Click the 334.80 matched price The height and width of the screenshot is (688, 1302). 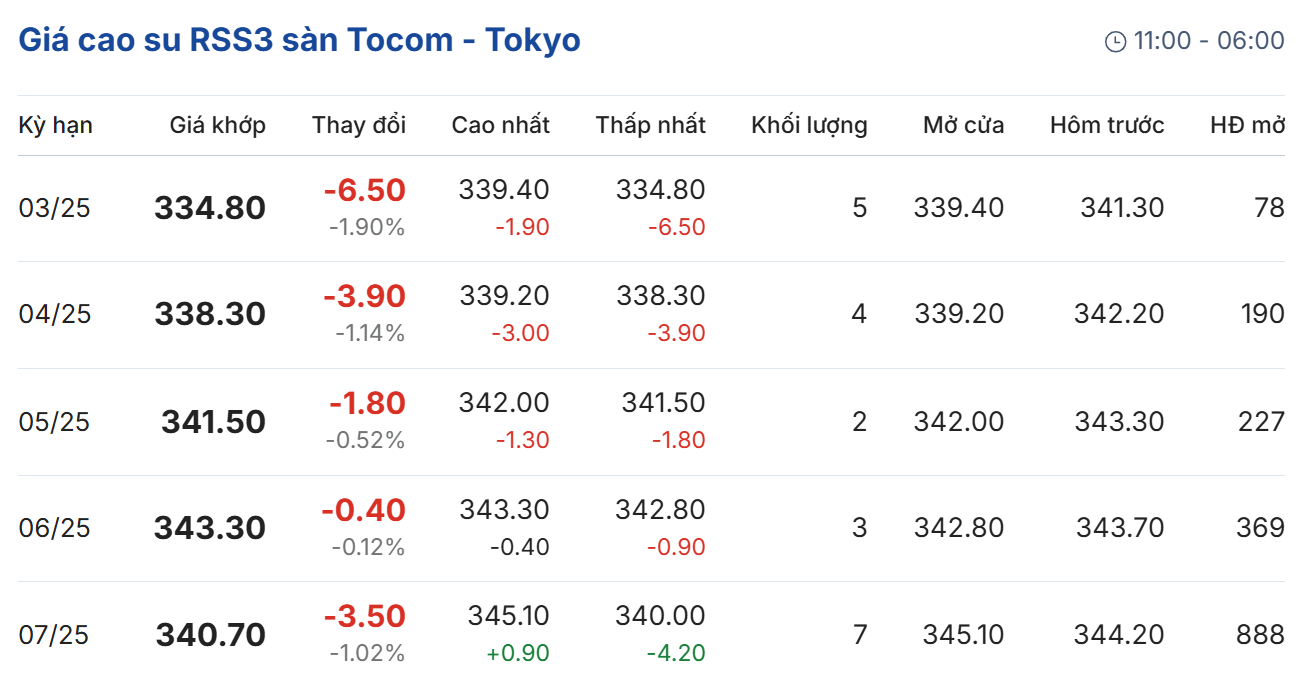tap(210, 208)
